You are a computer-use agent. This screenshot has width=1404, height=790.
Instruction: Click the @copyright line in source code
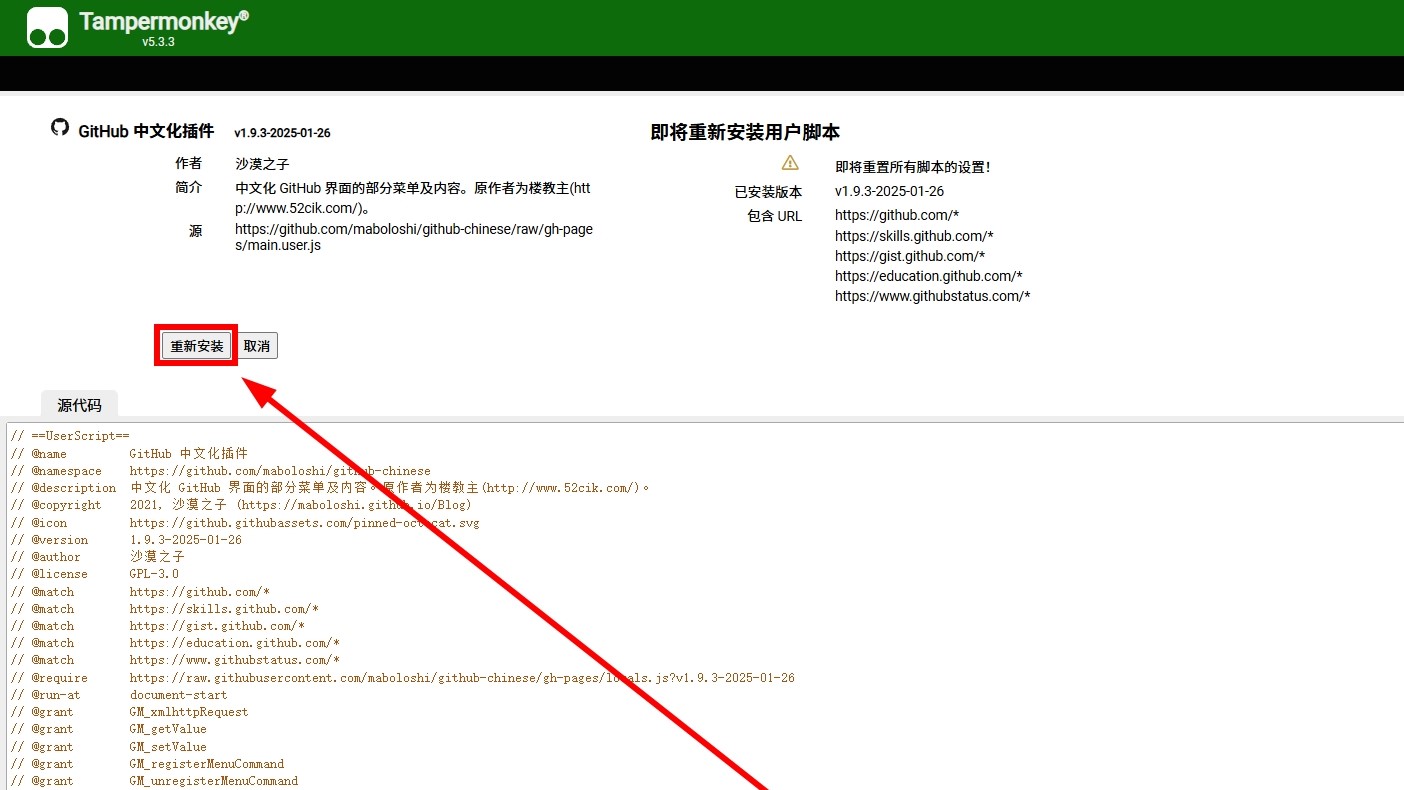(x=241, y=505)
